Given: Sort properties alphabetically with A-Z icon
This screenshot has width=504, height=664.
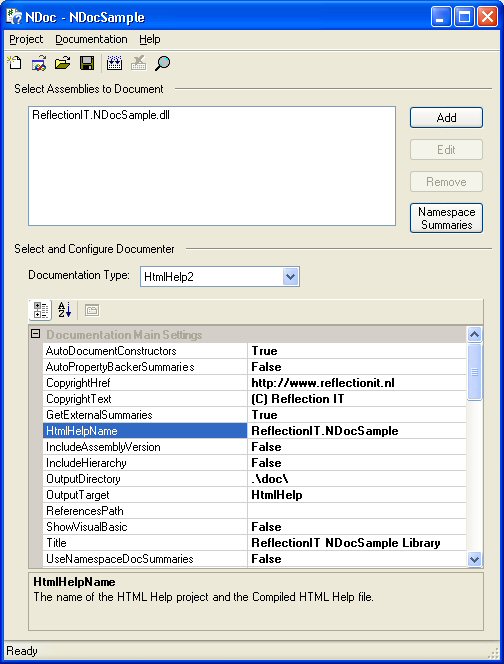Looking at the screenshot, I should click(x=64, y=310).
